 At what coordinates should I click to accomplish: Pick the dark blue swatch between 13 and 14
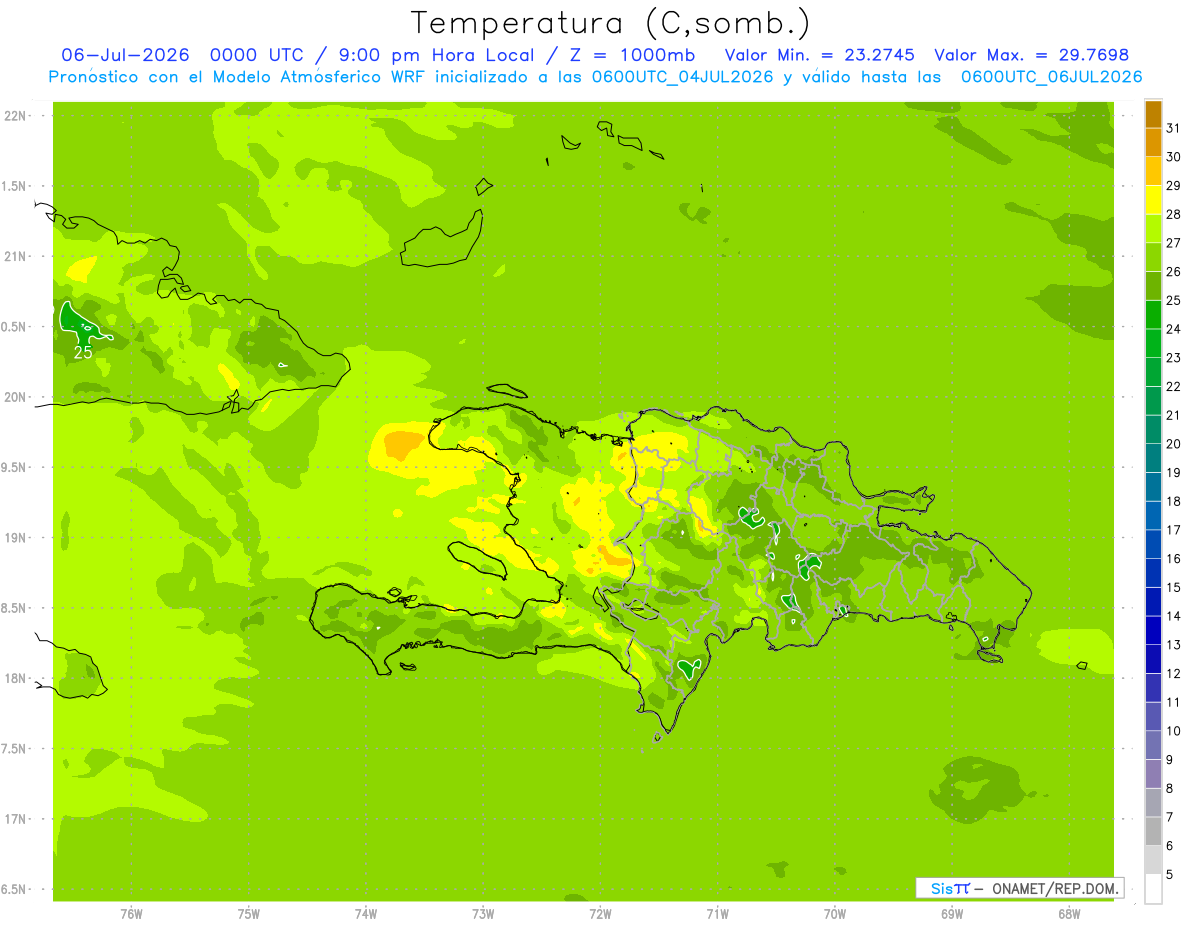pos(1153,631)
